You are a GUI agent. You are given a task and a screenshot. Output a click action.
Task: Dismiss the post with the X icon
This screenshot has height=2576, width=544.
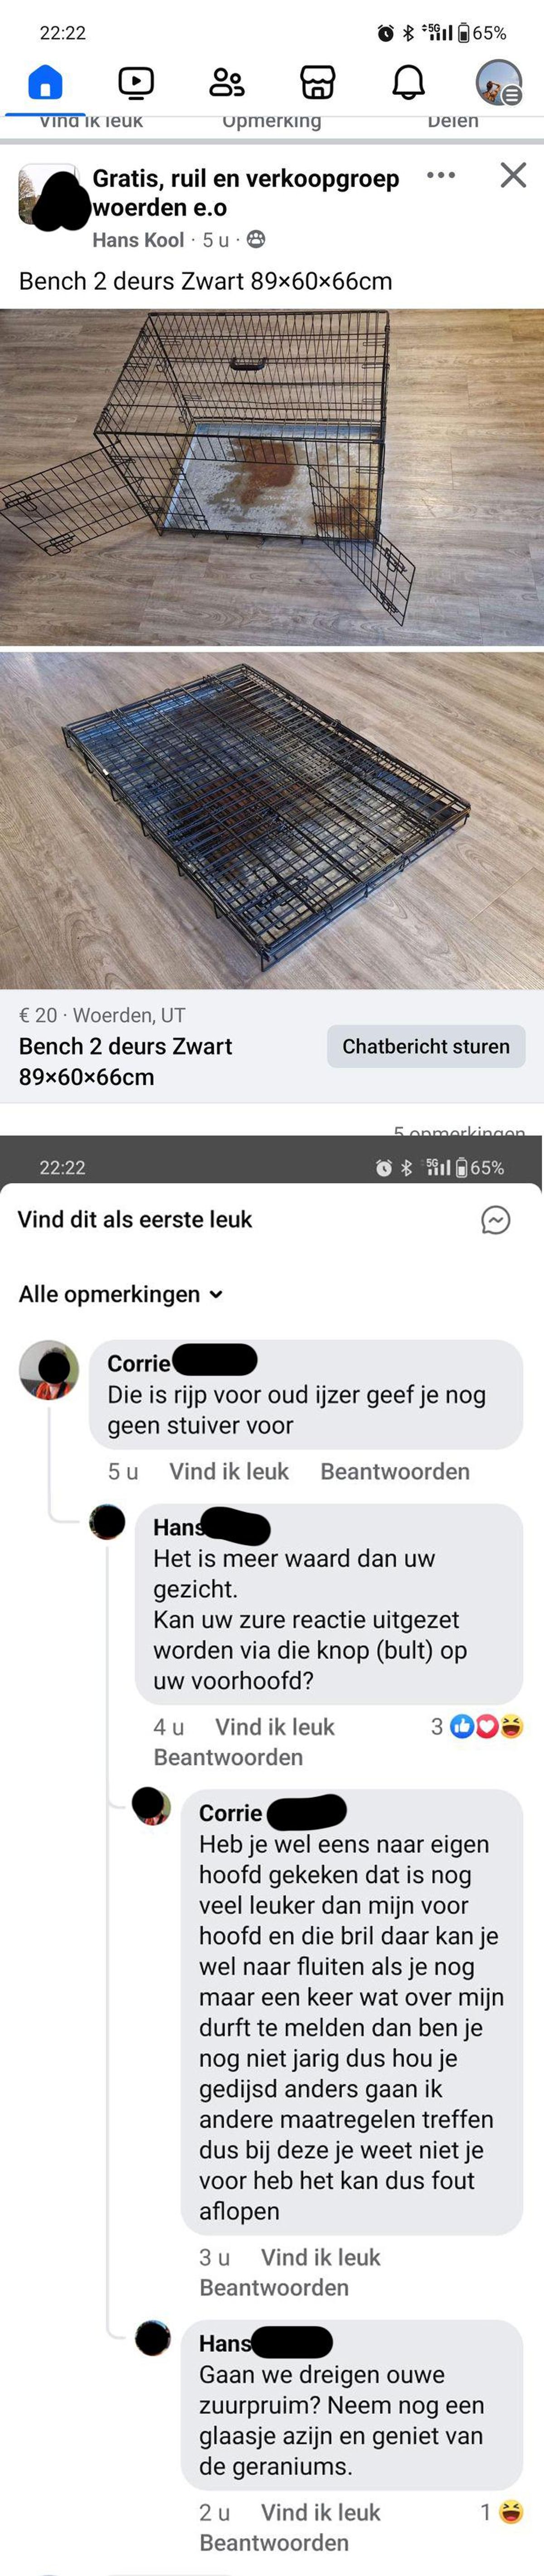513,175
